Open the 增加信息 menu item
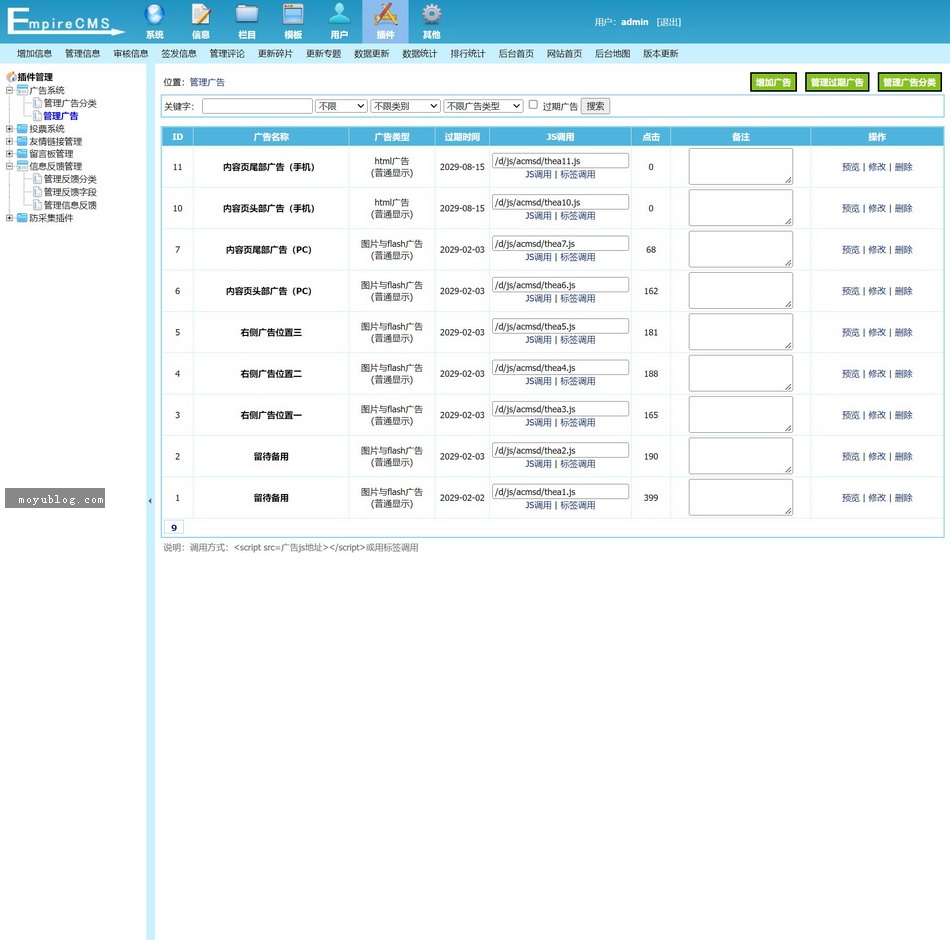 35,53
